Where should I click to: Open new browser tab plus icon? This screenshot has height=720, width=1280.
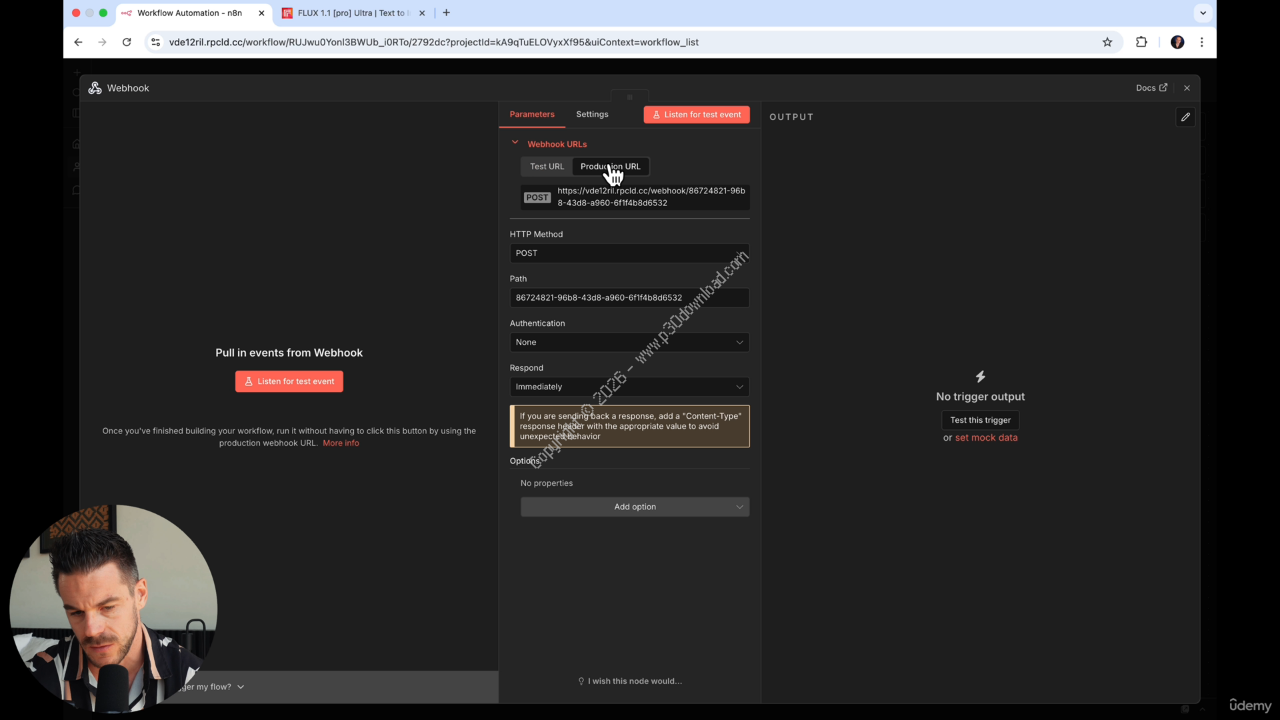click(446, 13)
